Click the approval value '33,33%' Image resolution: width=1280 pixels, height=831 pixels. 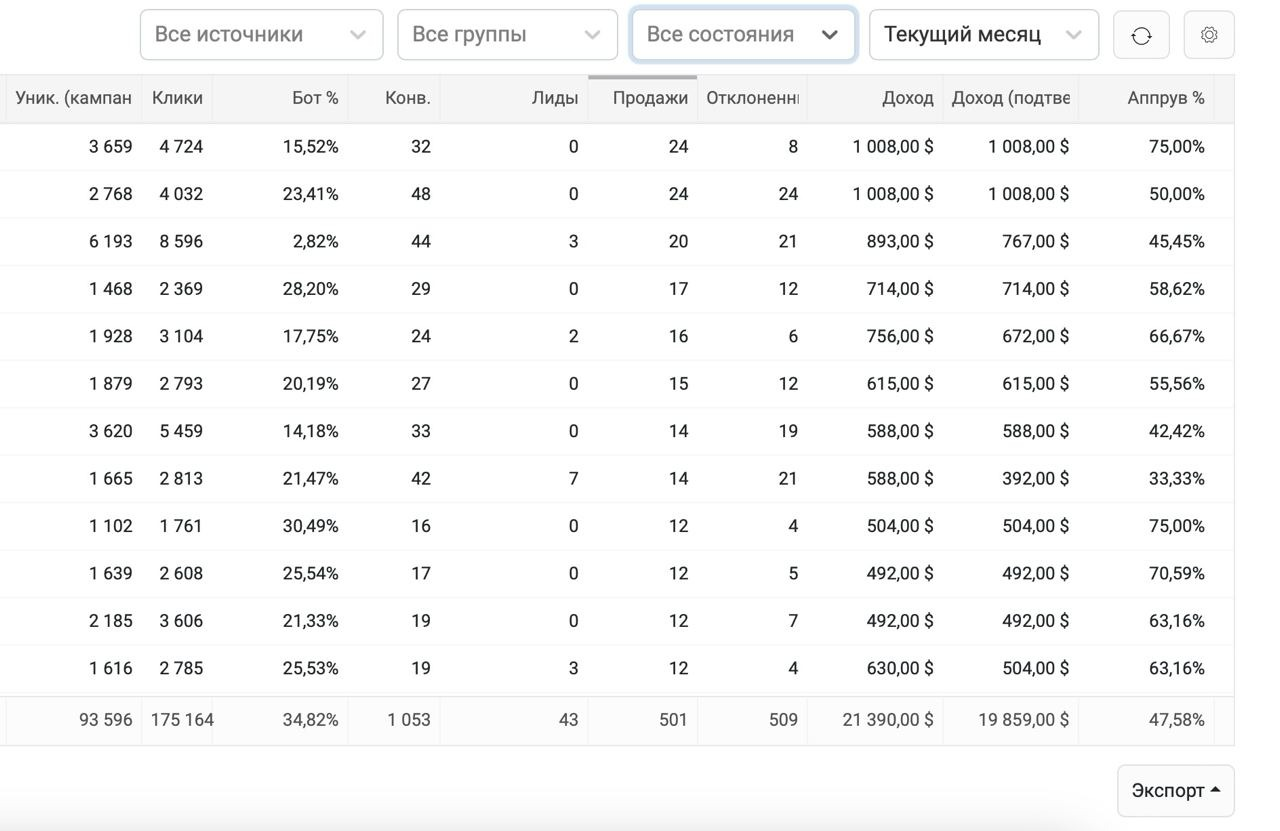(x=1177, y=479)
